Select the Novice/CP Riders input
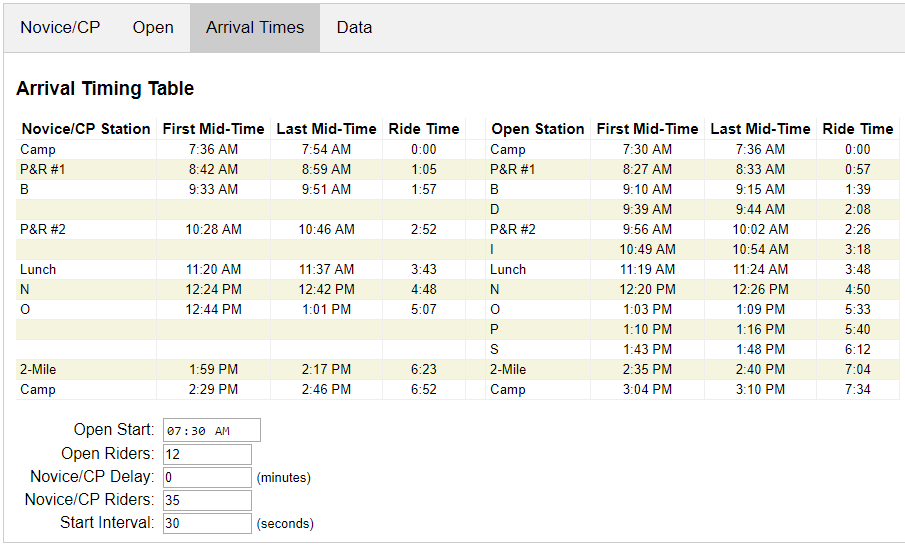The image size is (905, 547). [207, 500]
